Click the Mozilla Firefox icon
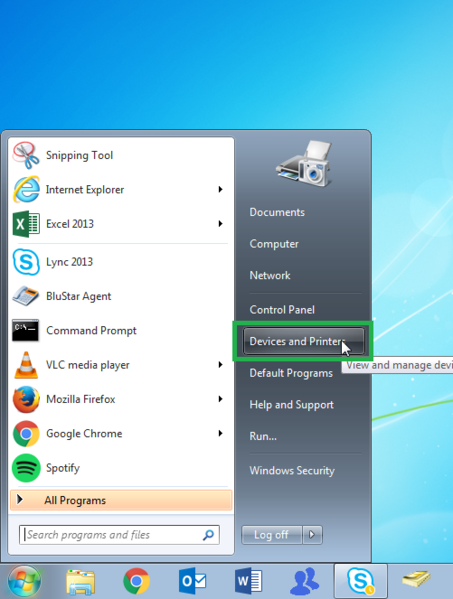The image size is (453, 599). [26, 399]
